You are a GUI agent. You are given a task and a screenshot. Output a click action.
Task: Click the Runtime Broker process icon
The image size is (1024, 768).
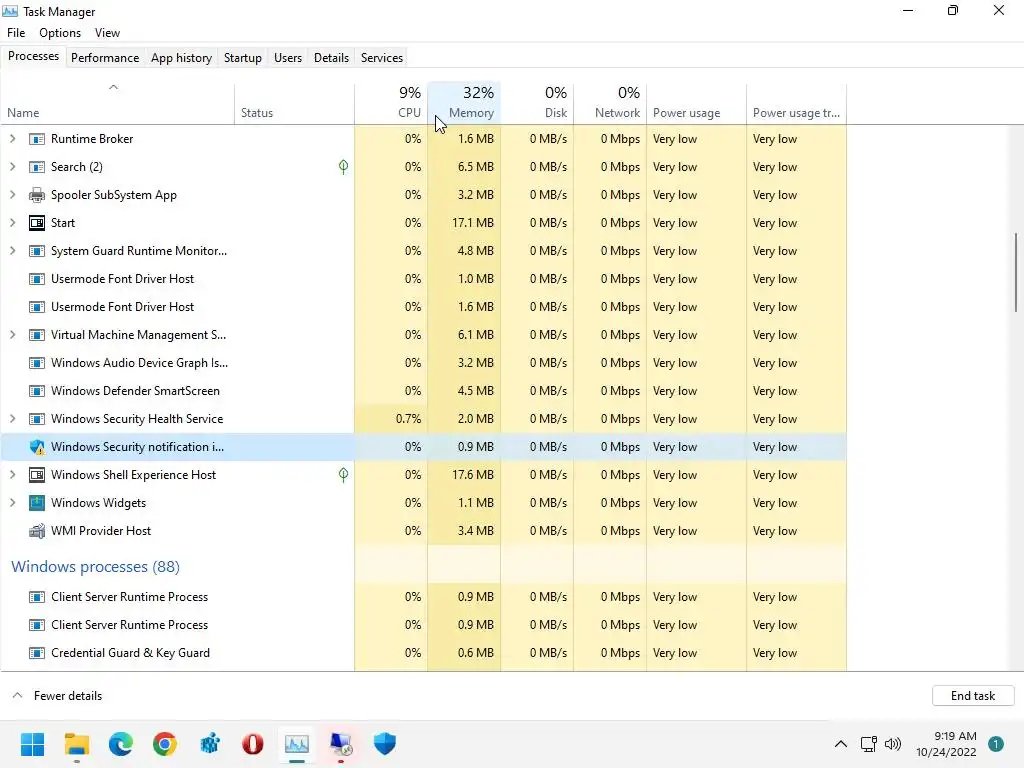[x=37, y=139]
